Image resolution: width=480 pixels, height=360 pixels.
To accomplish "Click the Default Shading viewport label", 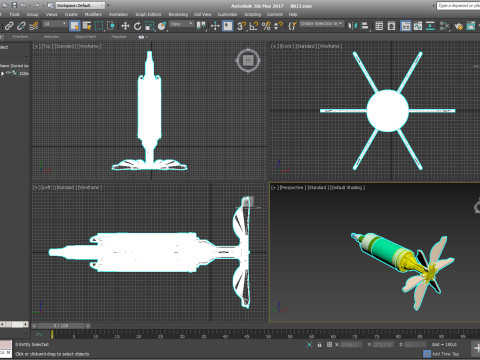I will 348,188.
